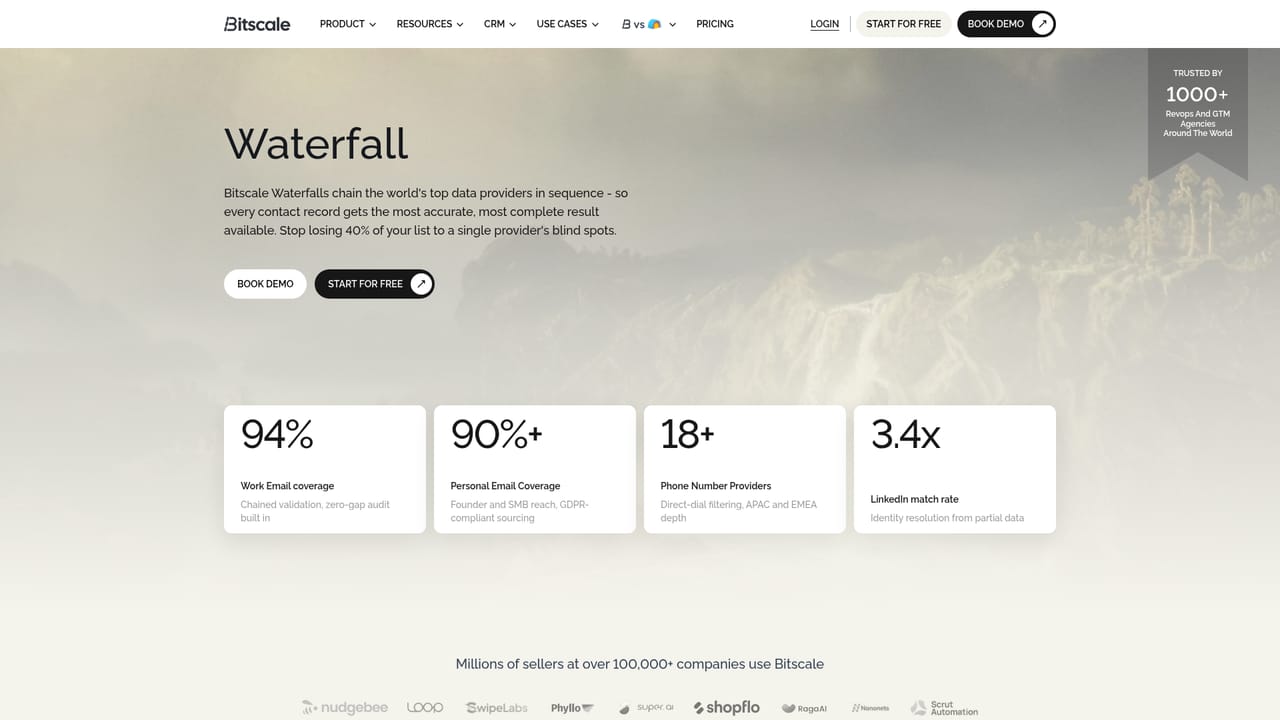The height and width of the screenshot is (720, 1280).
Task: Click the Waterfall page heading
Action: (316, 143)
